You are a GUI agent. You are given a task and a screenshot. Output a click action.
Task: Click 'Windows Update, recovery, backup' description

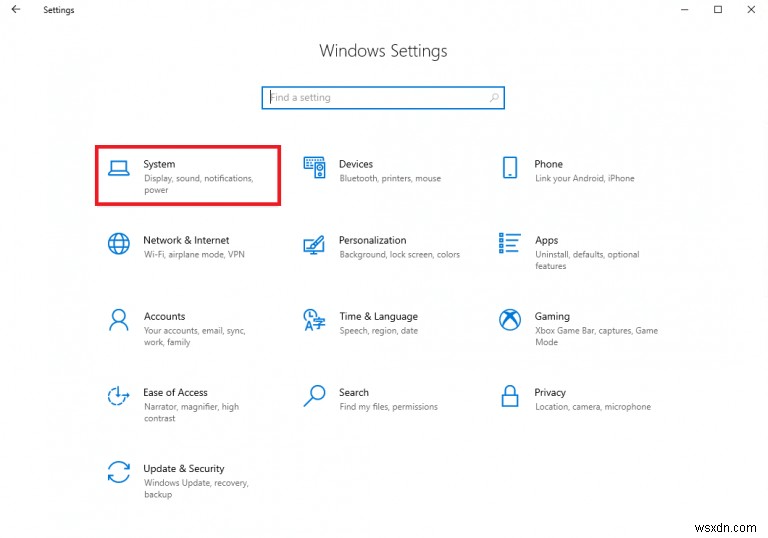(196, 489)
